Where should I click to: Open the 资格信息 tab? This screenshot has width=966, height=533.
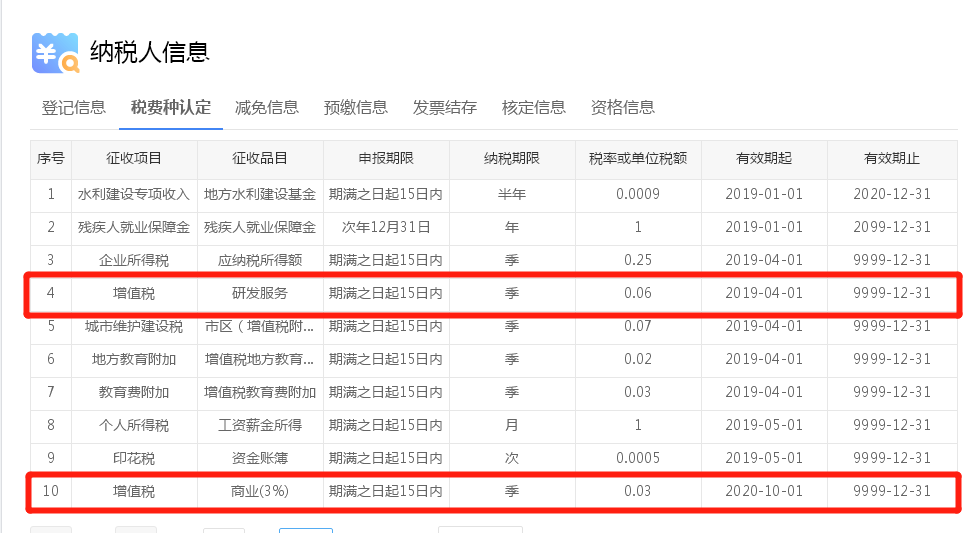tap(623, 108)
